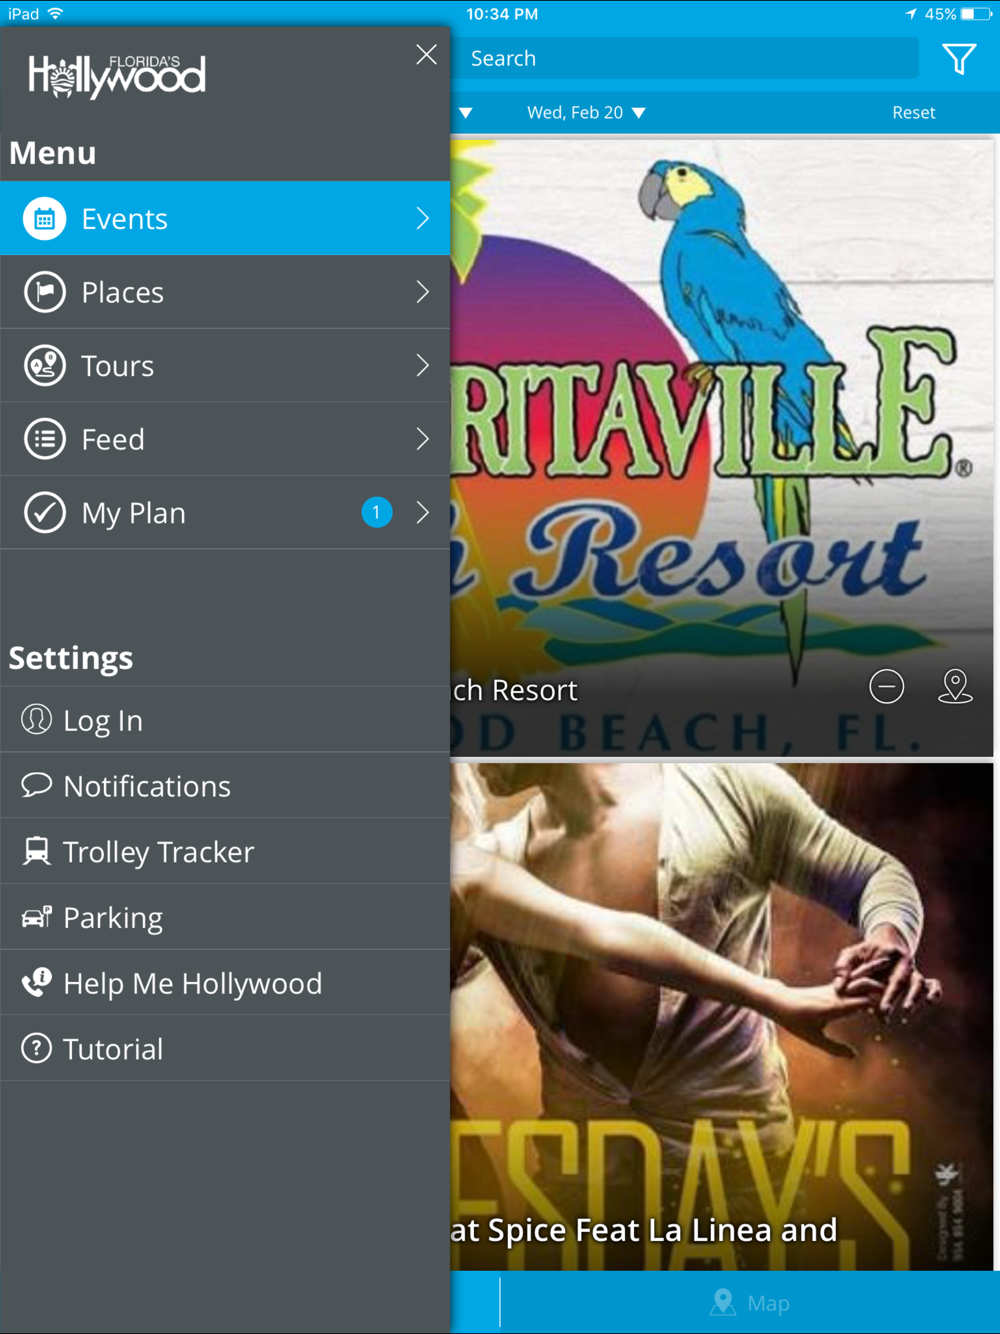Tap the My Plan badge showing 1
Image resolution: width=1000 pixels, height=1334 pixels.
376,513
